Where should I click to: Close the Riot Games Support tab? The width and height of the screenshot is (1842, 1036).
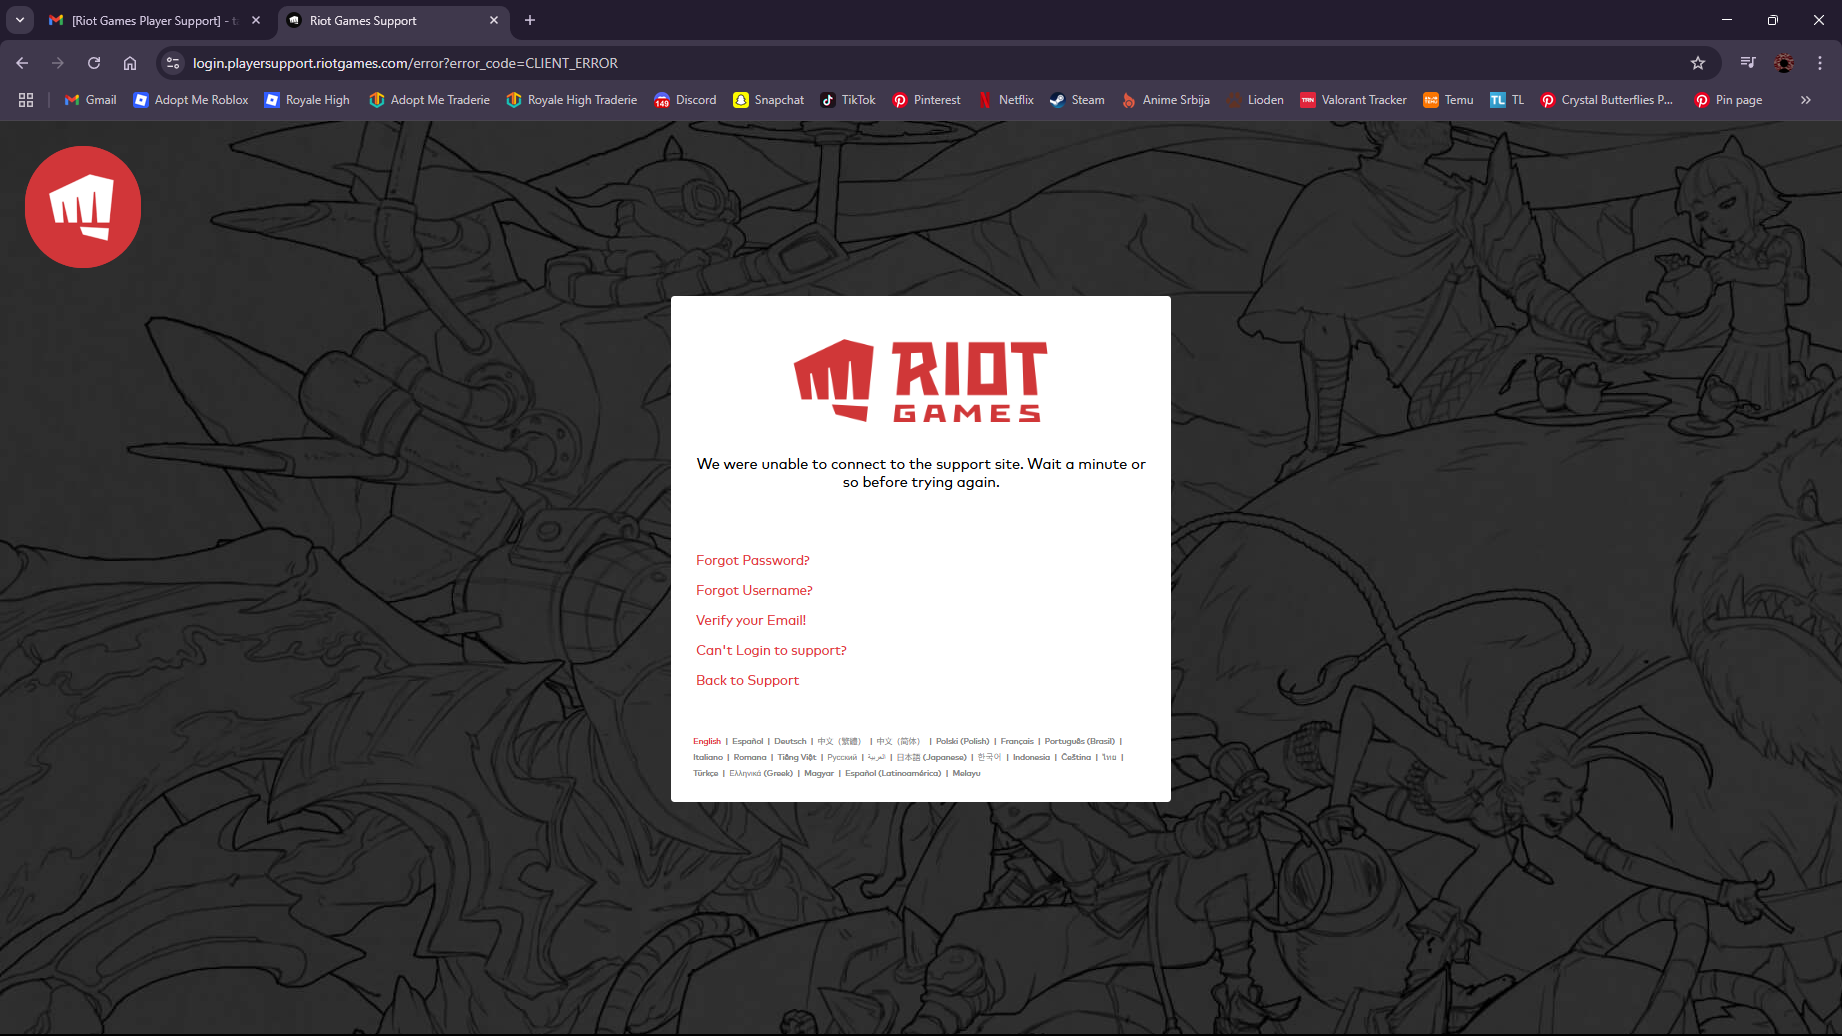[x=494, y=20]
